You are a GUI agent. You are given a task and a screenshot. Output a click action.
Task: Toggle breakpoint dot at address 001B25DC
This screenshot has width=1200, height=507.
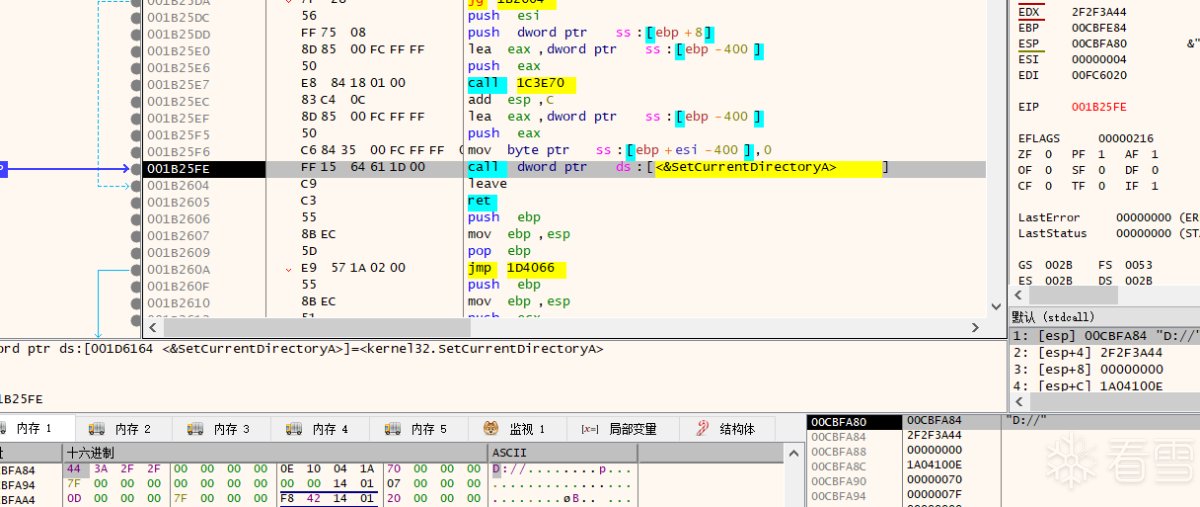pos(136,17)
